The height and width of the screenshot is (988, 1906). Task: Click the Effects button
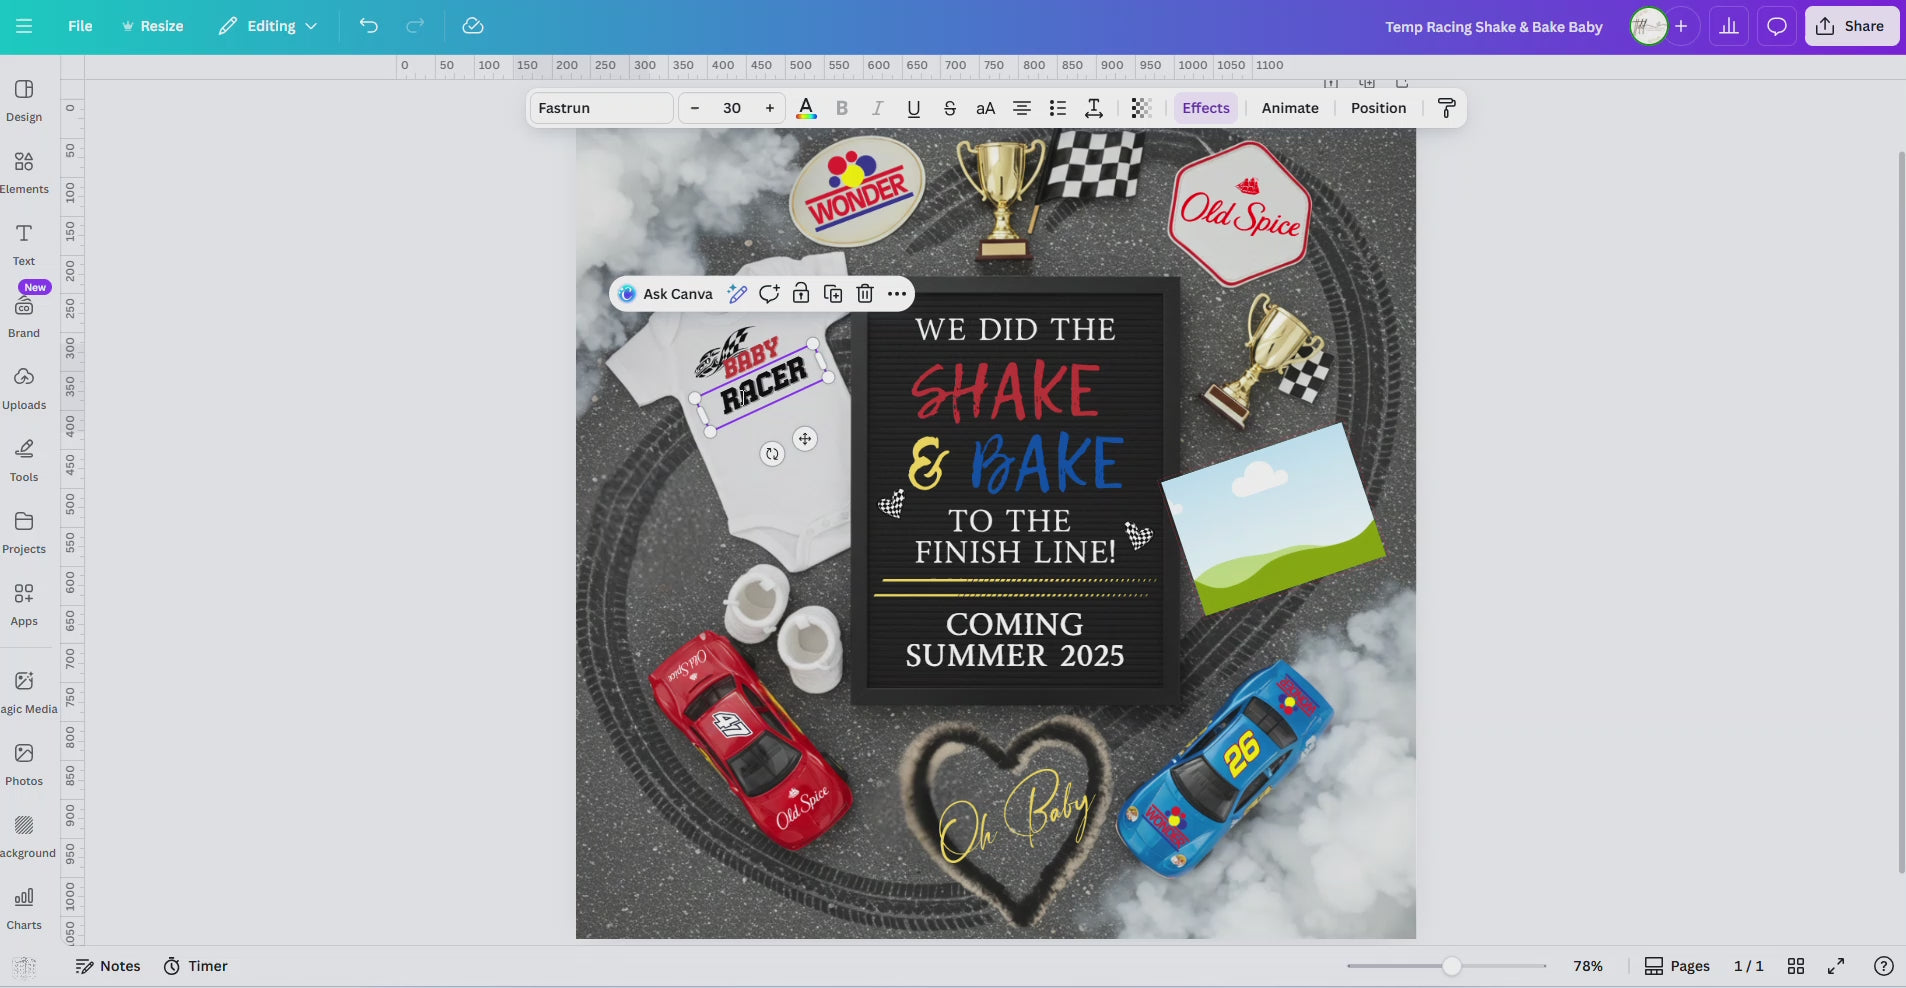click(x=1205, y=107)
